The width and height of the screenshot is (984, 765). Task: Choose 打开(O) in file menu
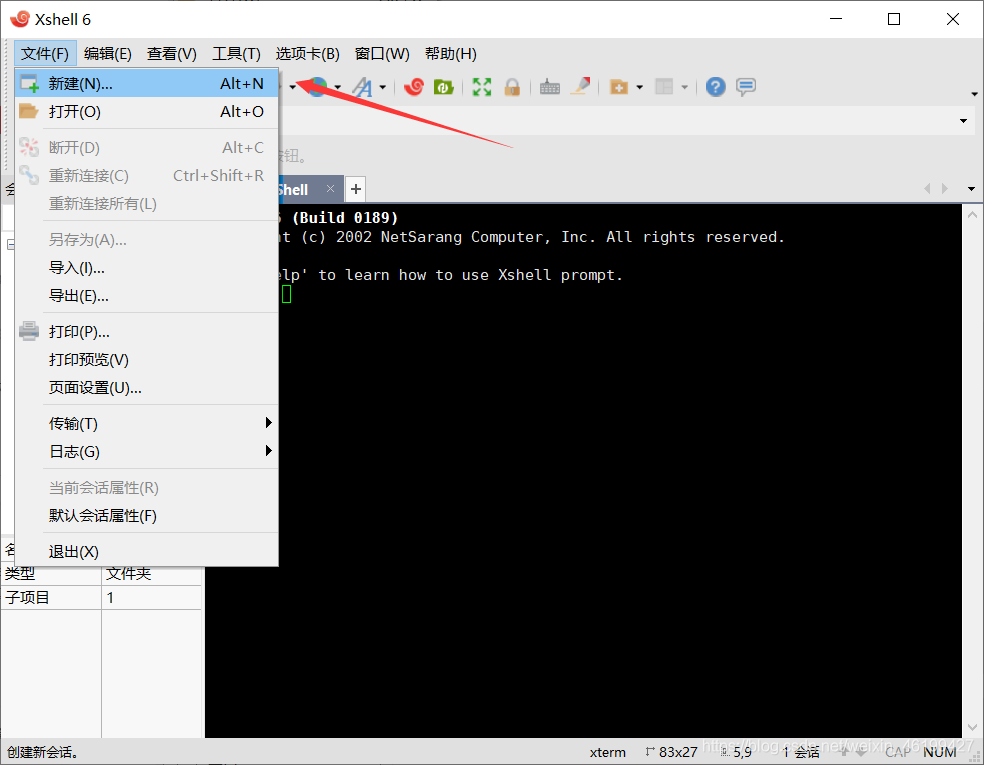tap(147, 112)
